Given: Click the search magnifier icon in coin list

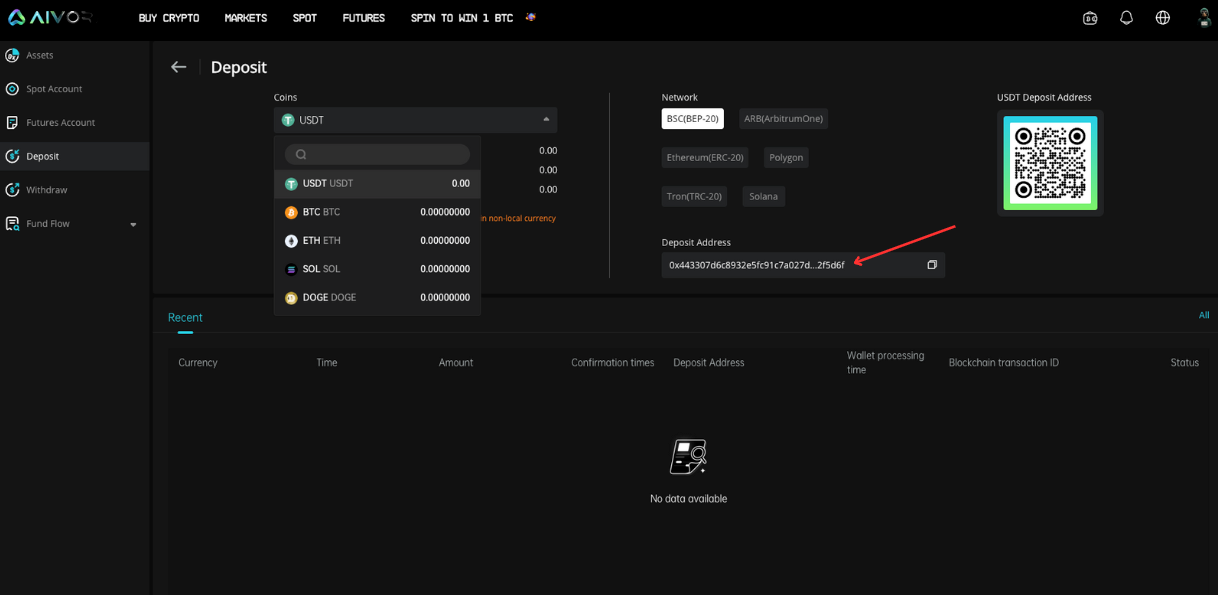Looking at the screenshot, I should point(301,154).
